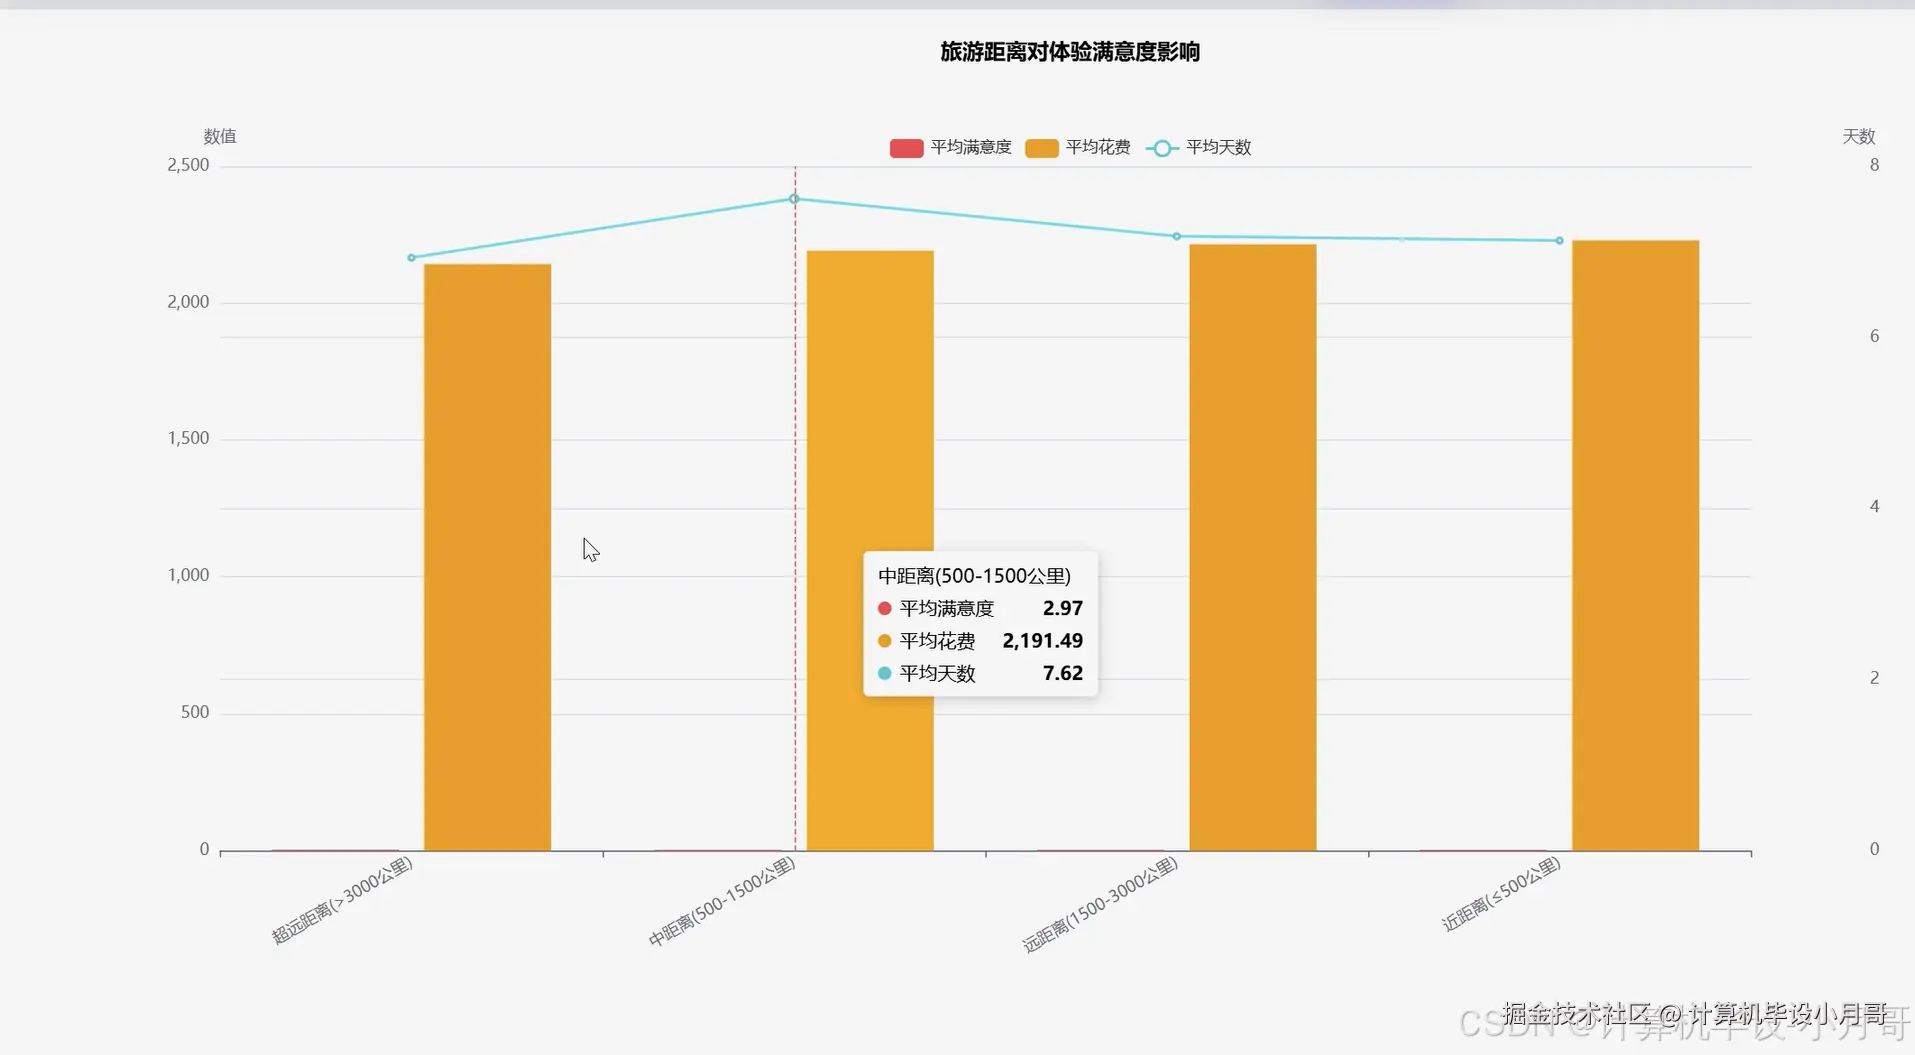Image resolution: width=1915 pixels, height=1055 pixels.
Task: Click the x-axis label 远距离(1500-3000公里)
Action: (1100, 904)
